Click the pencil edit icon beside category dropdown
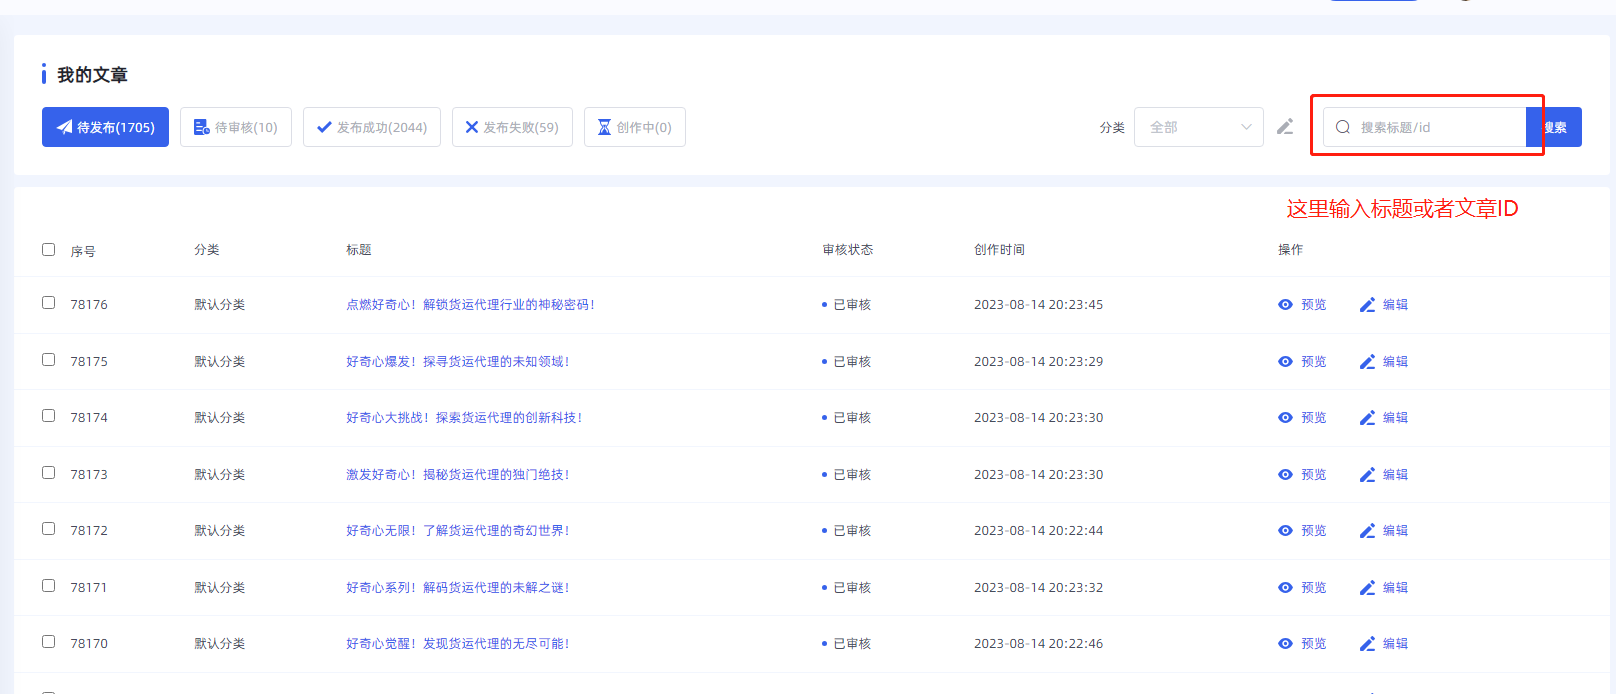This screenshot has height=694, width=1616. pyautogui.click(x=1285, y=127)
